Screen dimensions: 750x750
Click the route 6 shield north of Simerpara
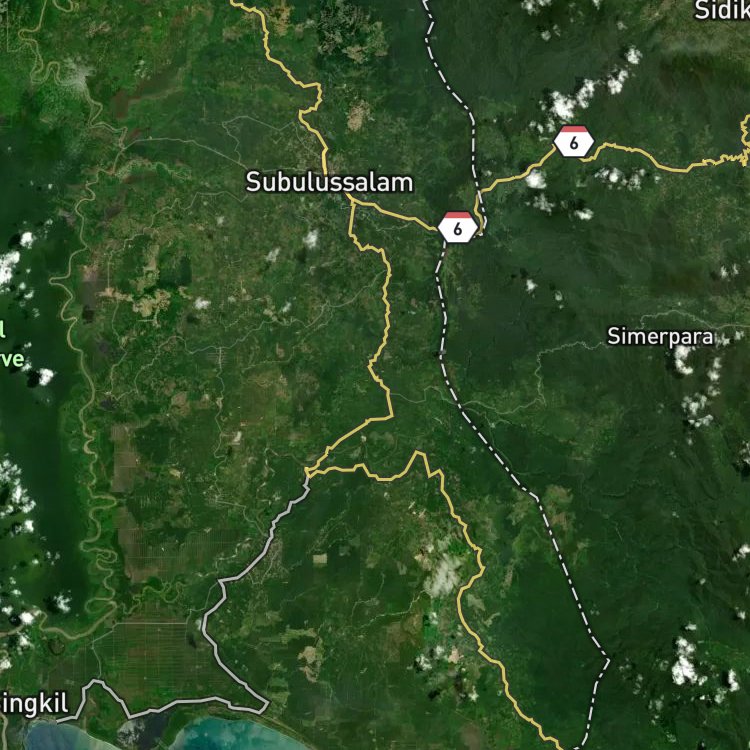pos(574,141)
